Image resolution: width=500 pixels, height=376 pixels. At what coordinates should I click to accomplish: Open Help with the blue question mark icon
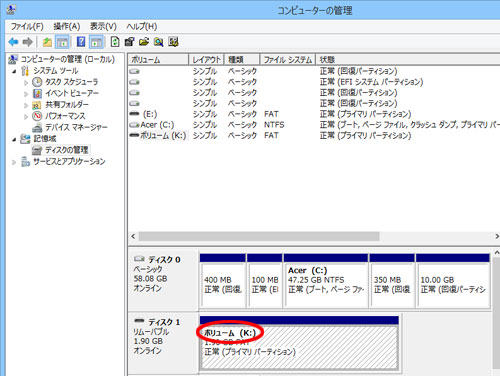tap(81, 42)
